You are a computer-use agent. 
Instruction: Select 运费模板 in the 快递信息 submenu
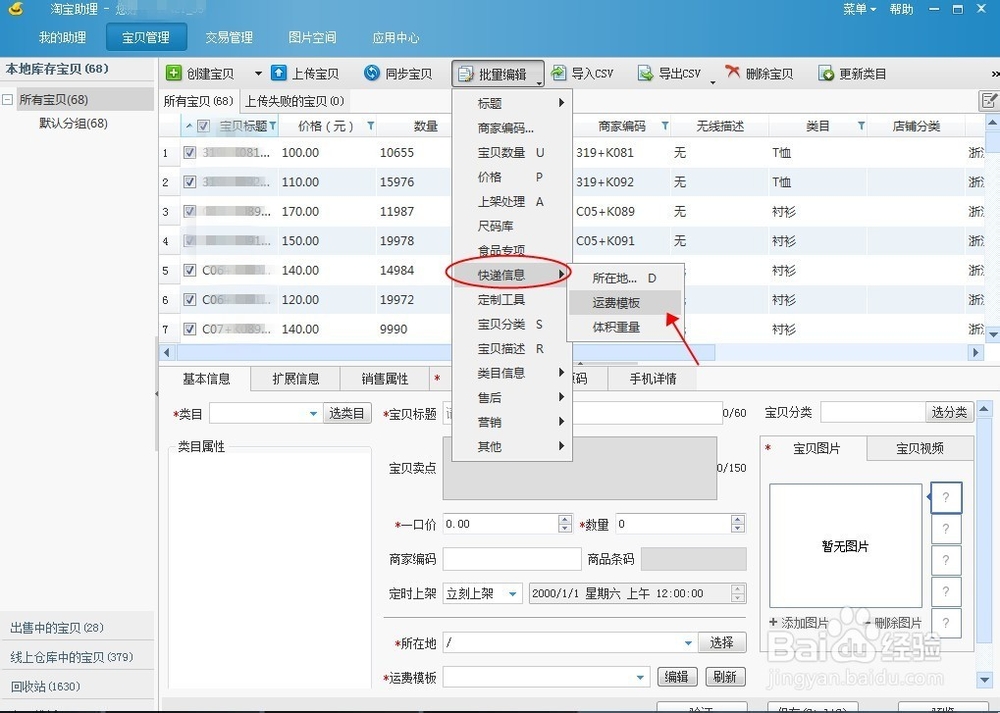tap(614, 302)
